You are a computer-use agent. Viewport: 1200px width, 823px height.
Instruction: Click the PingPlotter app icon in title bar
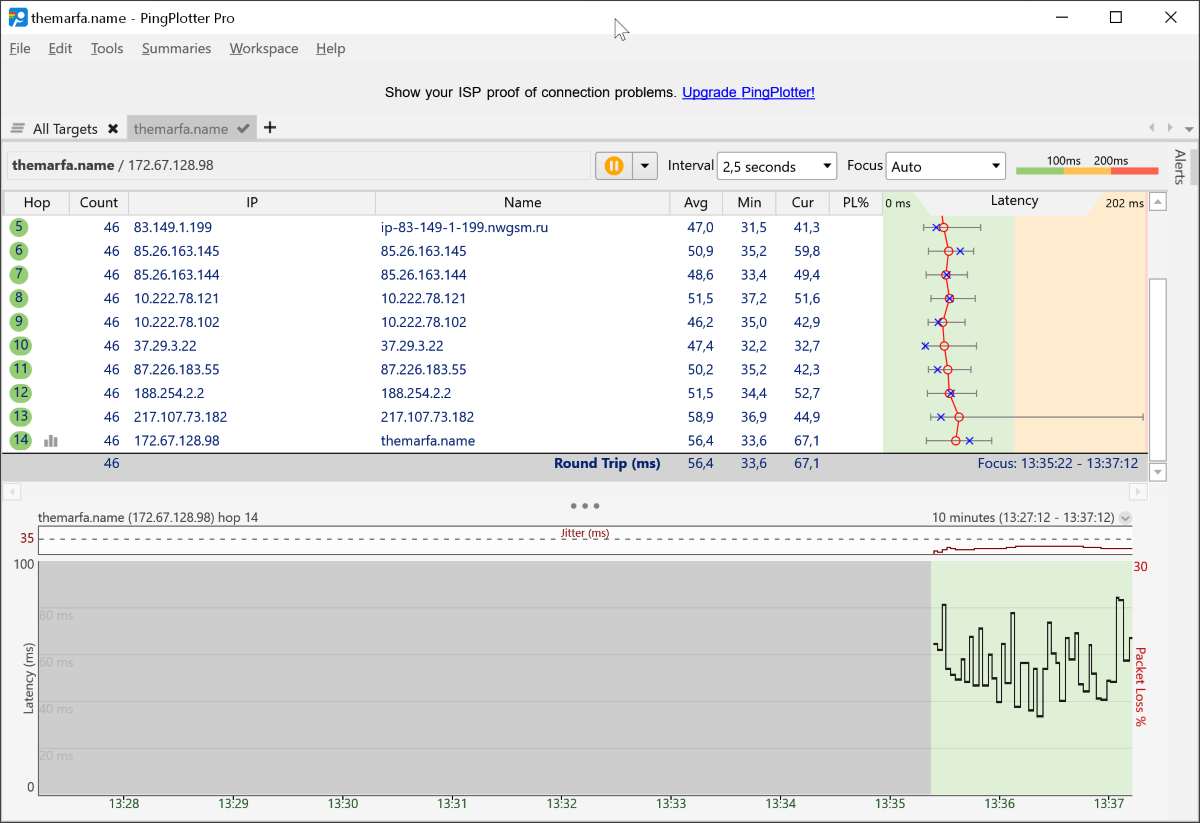[17, 17]
